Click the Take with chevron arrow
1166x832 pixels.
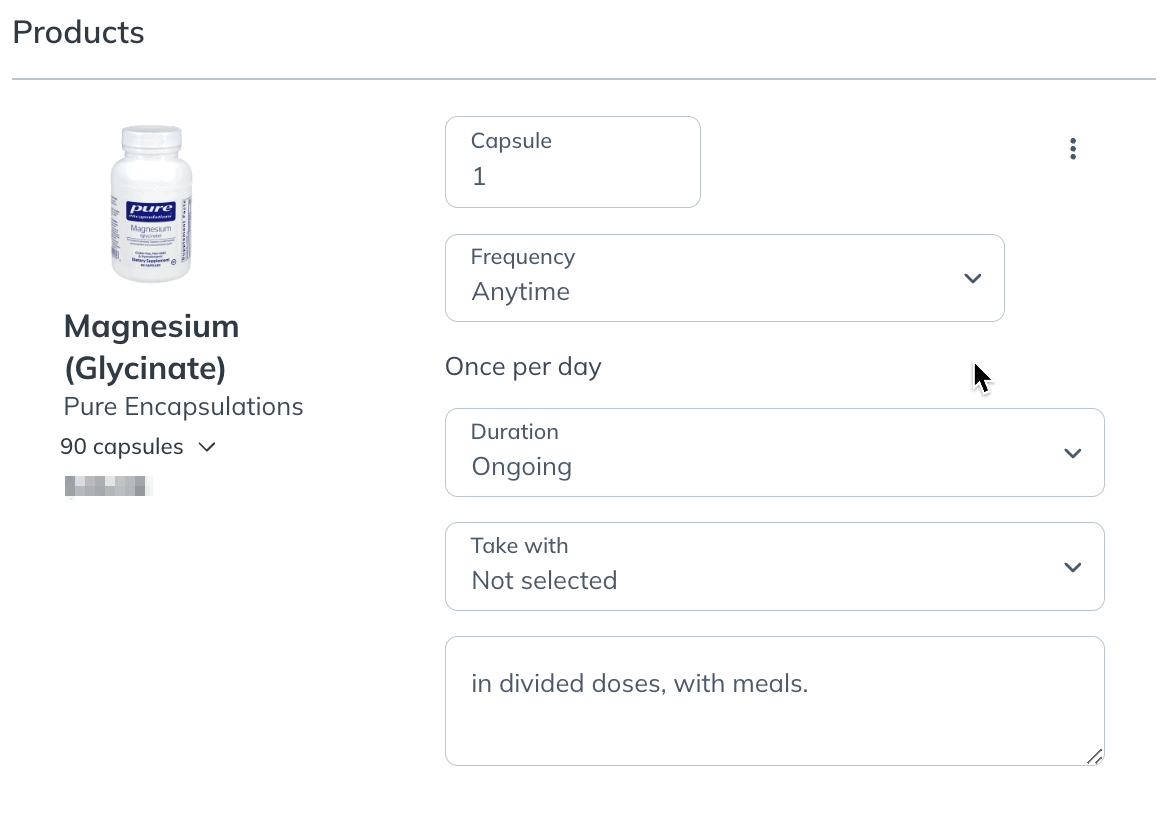[1072, 567]
